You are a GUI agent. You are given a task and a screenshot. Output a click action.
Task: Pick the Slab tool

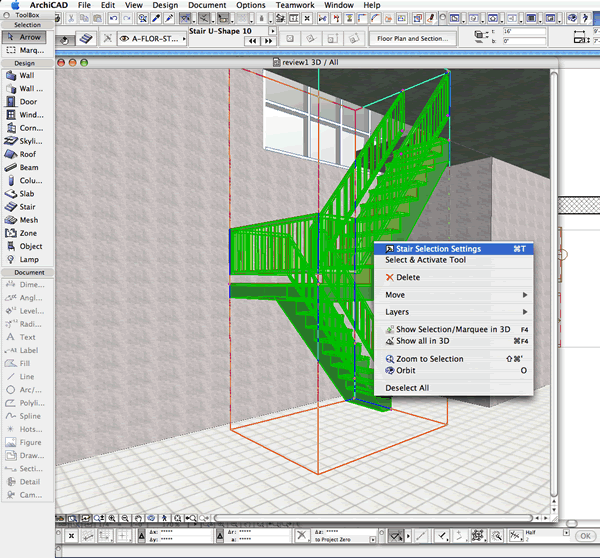pos(27,193)
